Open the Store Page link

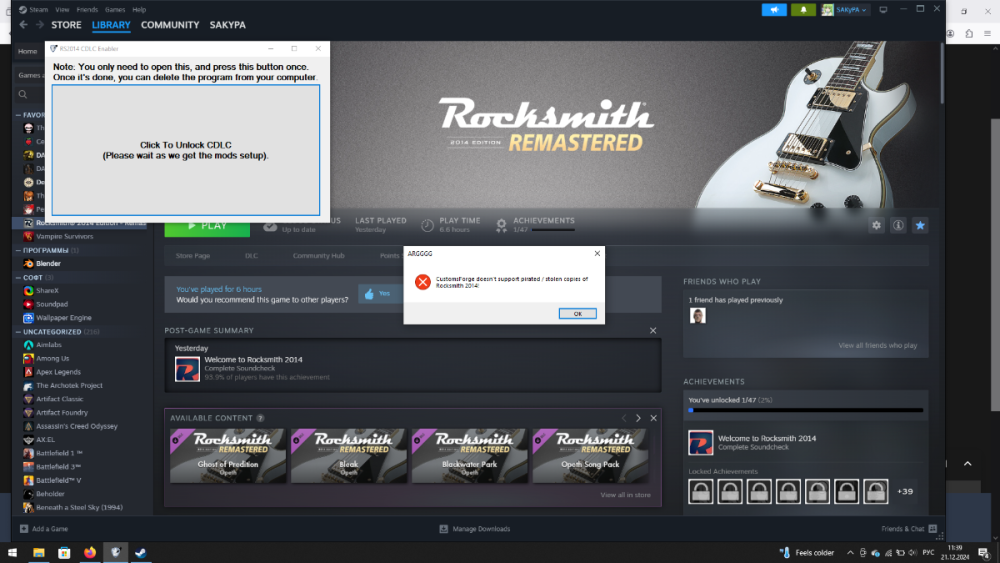tap(193, 256)
